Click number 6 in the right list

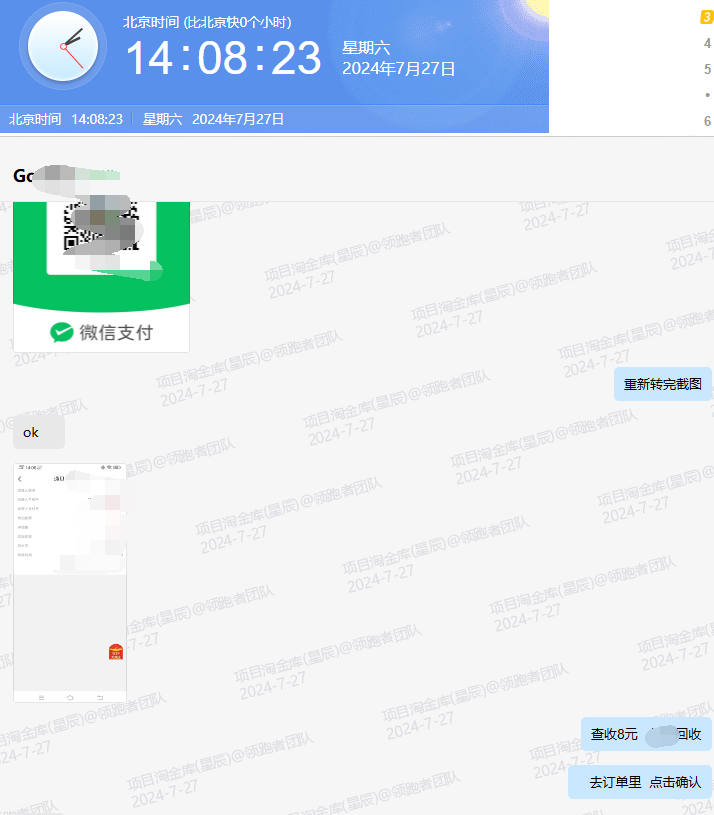tap(707, 121)
